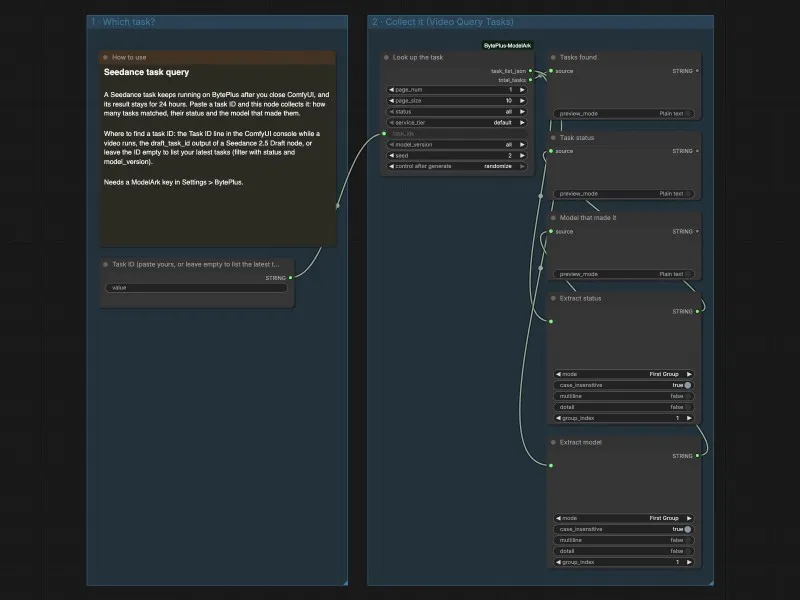Click the task_ids text field
This screenshot has height=600, width=800.
457,134
